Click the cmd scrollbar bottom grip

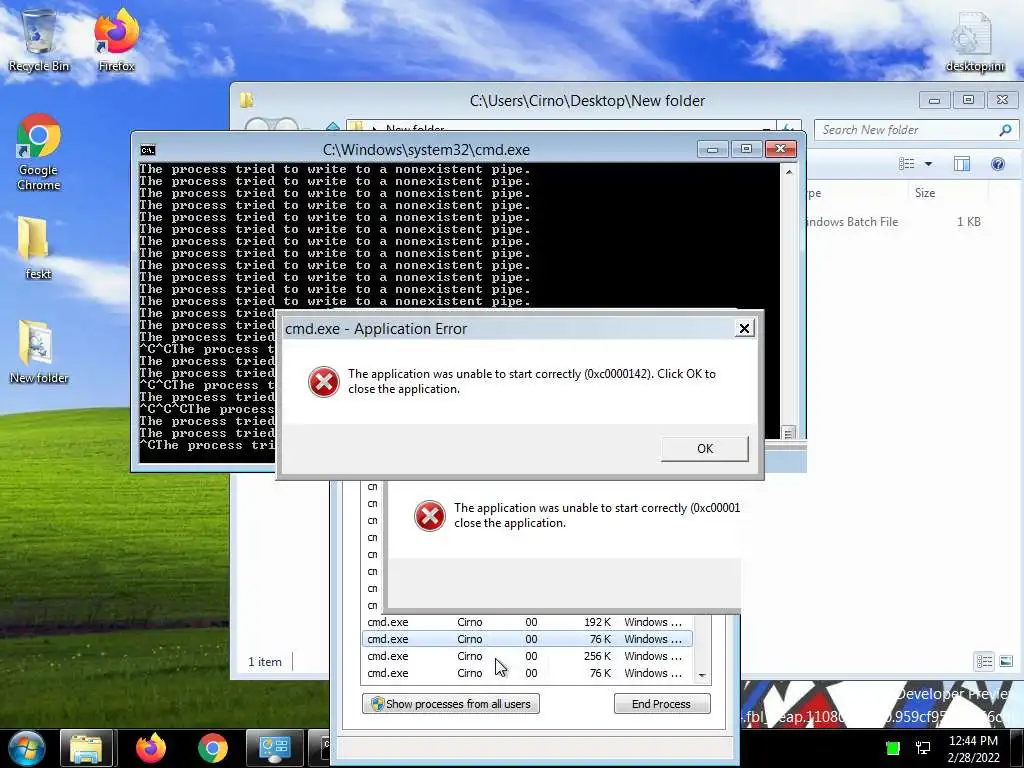pyautogui.click(x=789, y=432)
